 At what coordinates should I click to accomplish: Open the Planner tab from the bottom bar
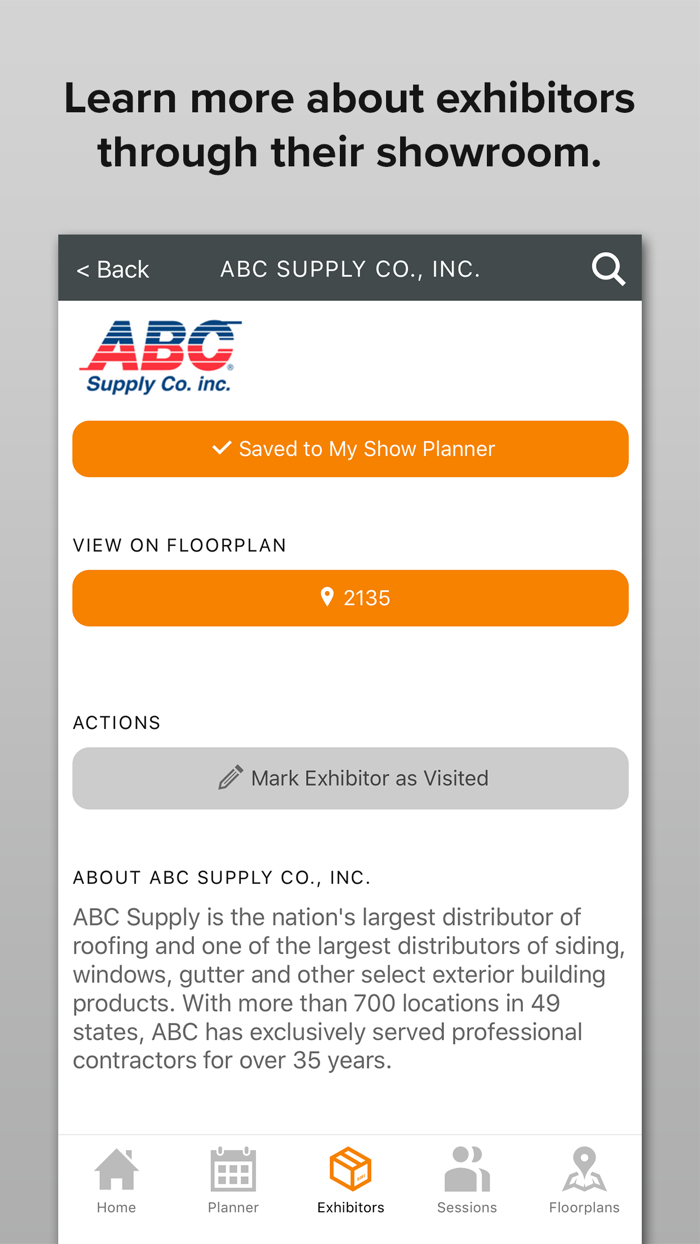point(233,1180)
